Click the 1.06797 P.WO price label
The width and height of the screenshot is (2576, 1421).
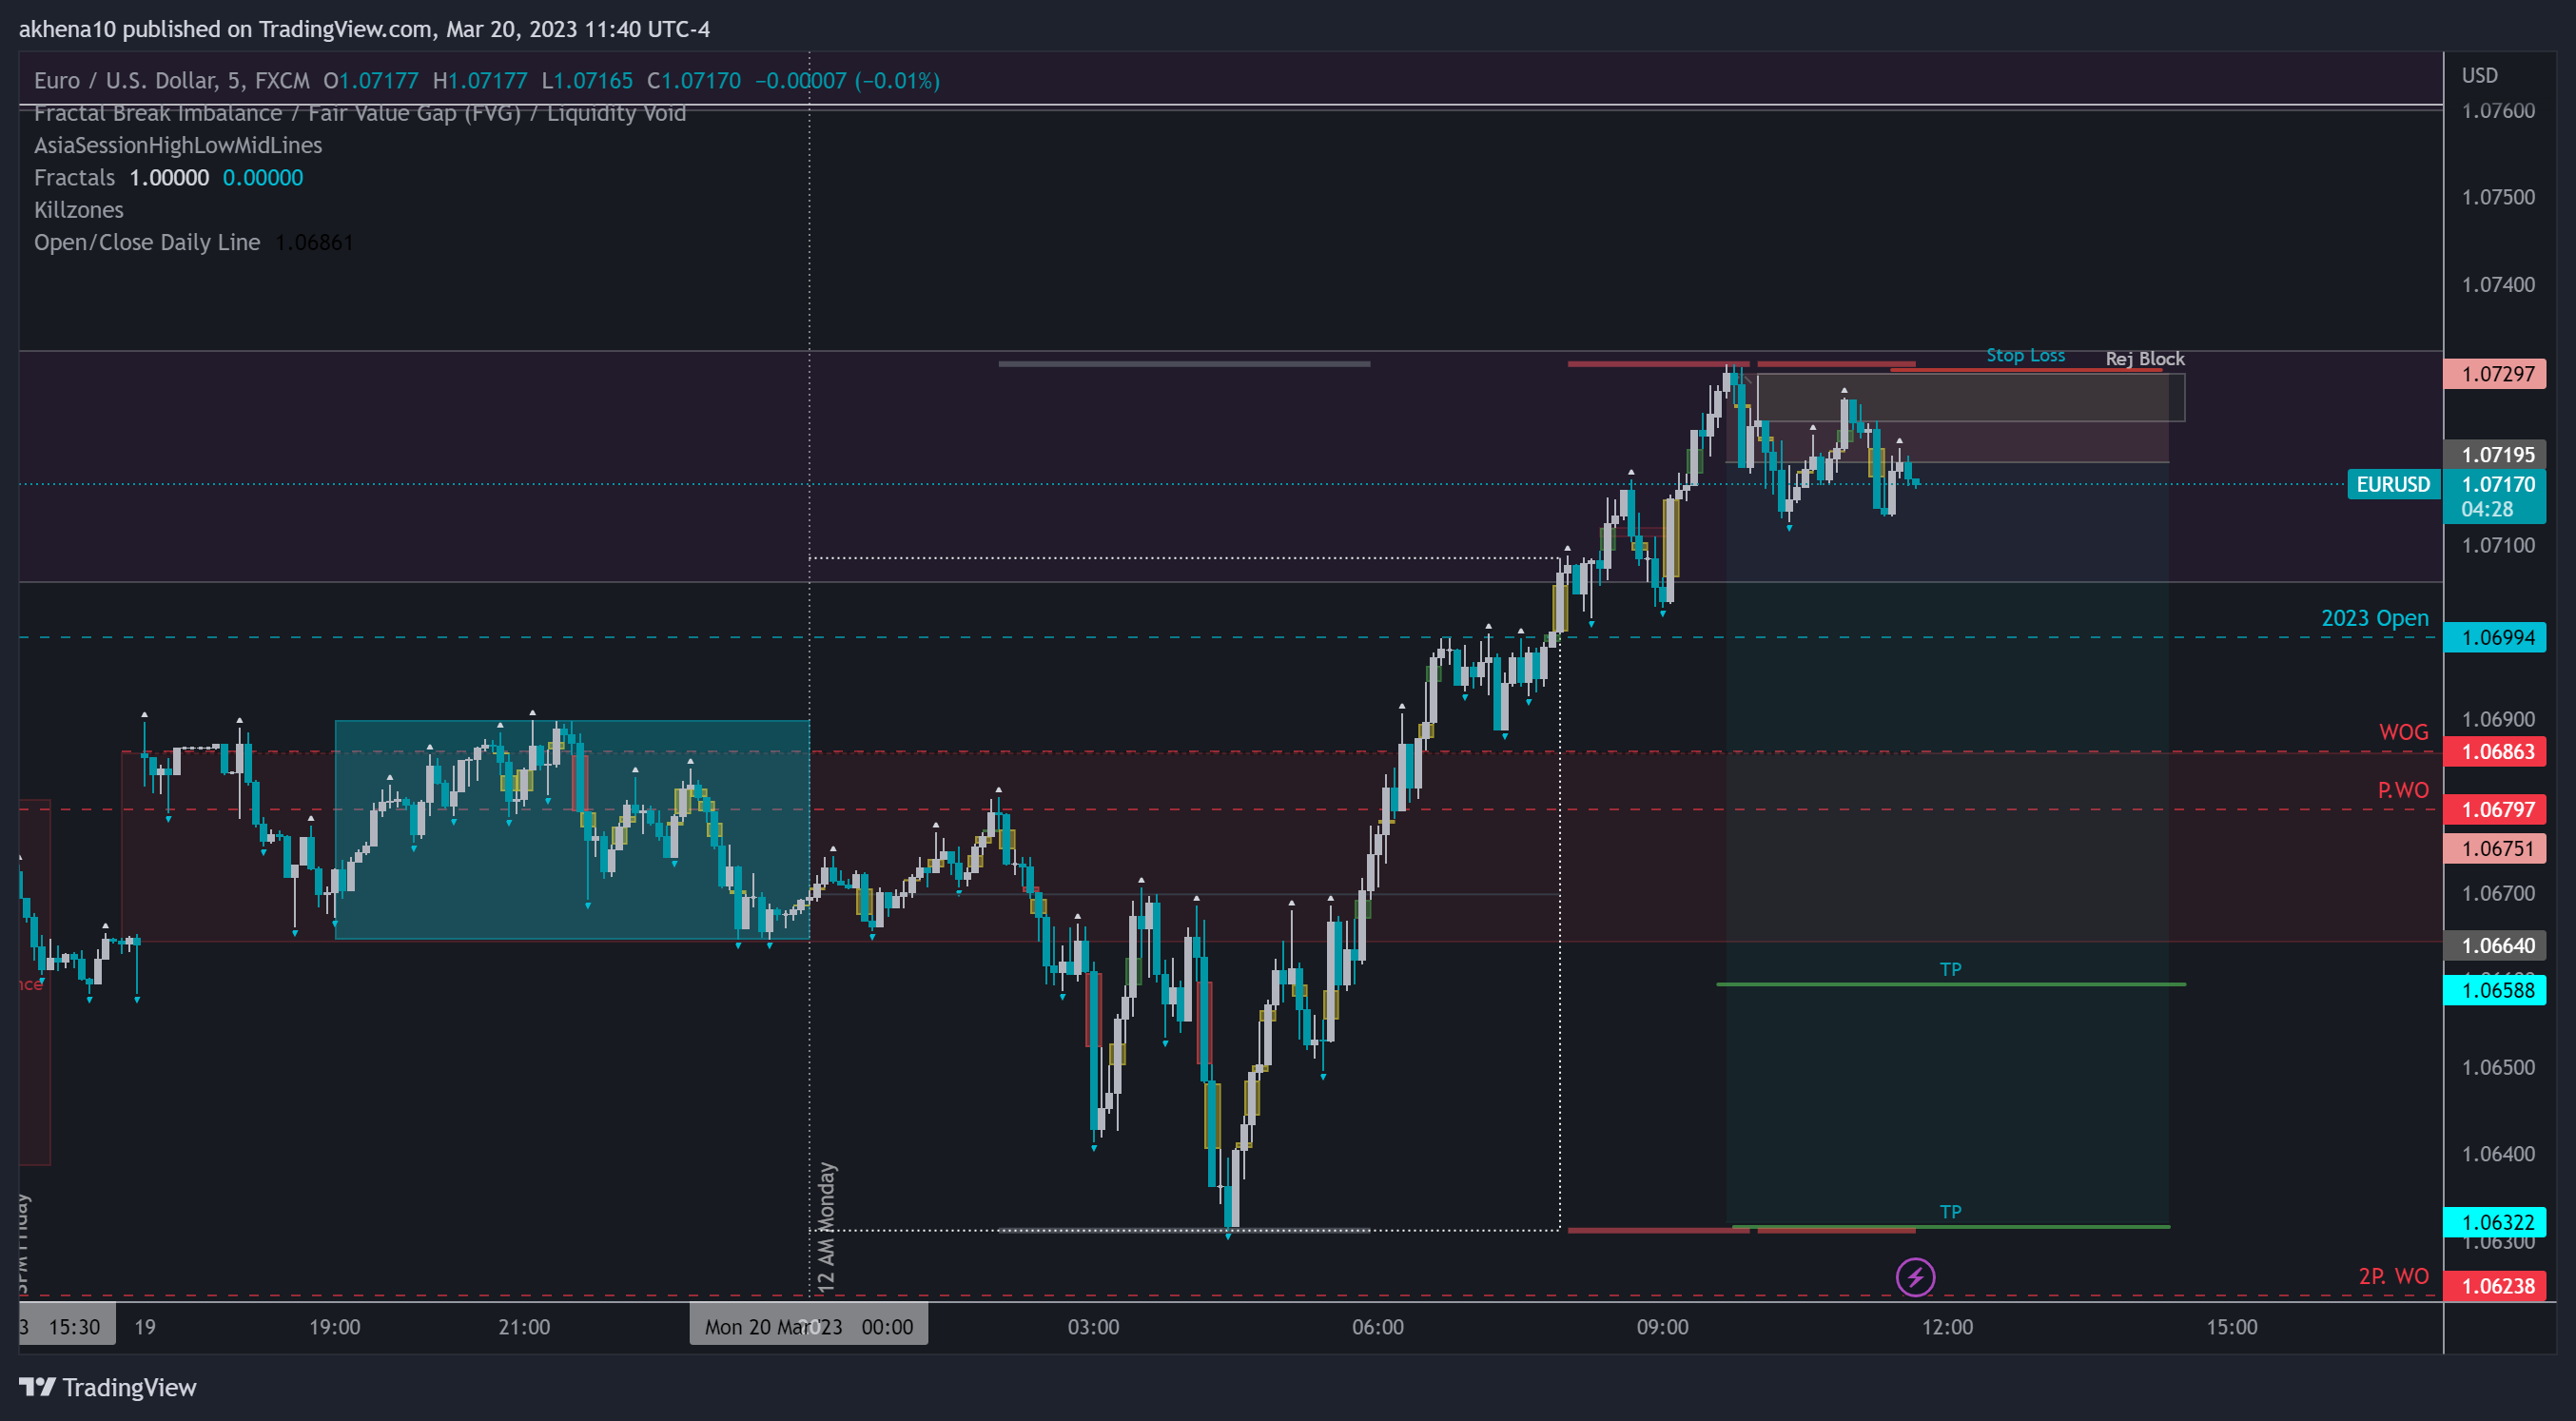coord(2495,810)
